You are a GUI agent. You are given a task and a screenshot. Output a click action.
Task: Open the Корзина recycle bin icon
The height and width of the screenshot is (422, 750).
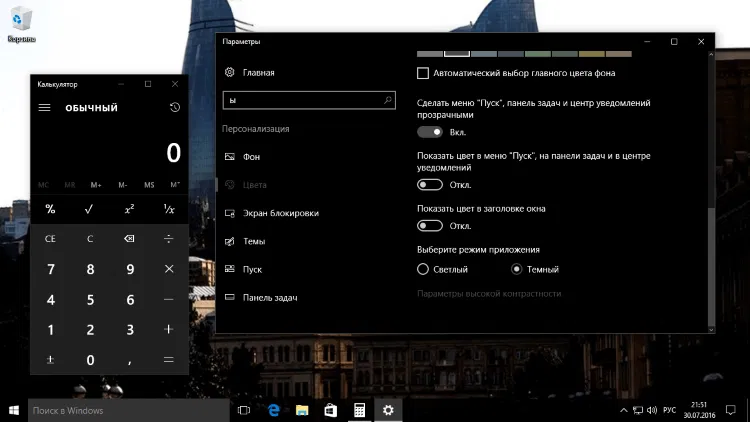tap(20, 20)
